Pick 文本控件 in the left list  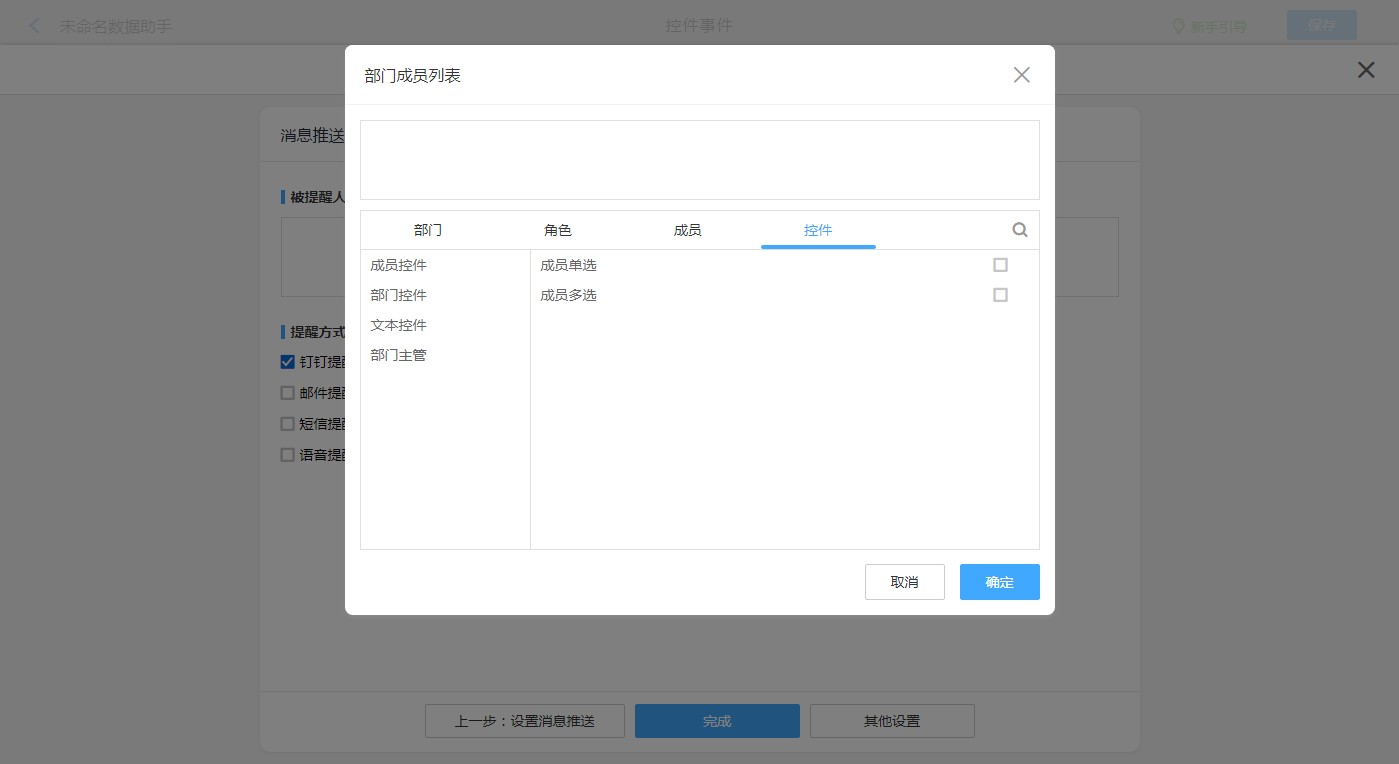point(398,325)
